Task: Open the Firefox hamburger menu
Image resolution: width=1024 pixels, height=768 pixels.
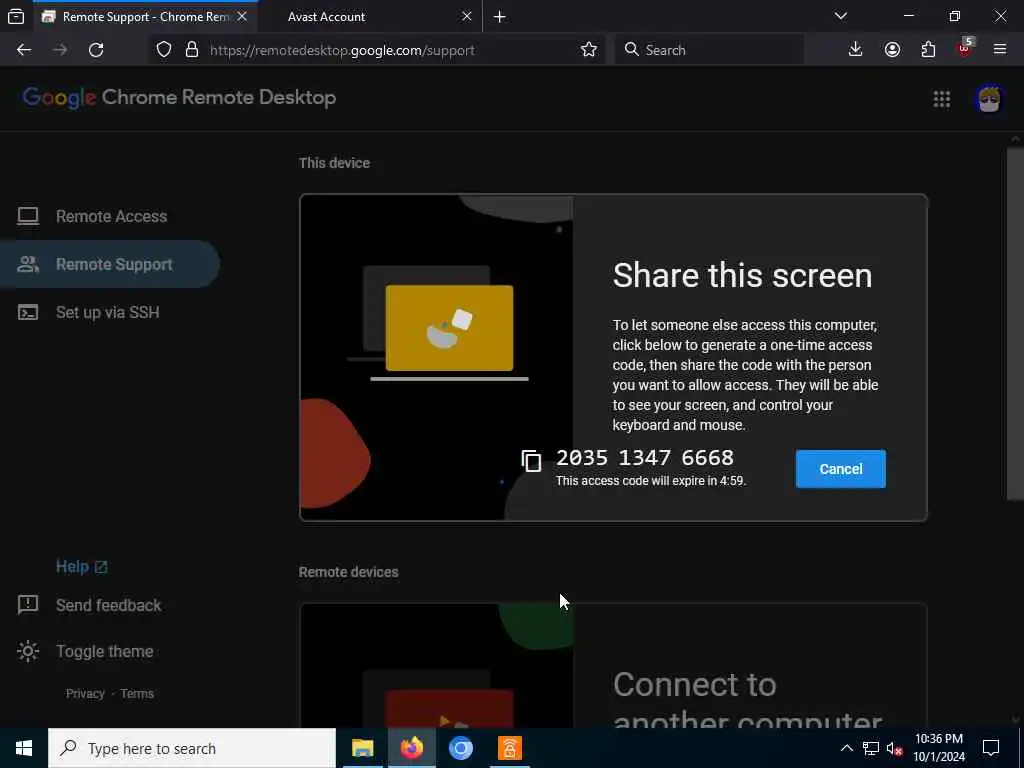Action: (1000, 50)
